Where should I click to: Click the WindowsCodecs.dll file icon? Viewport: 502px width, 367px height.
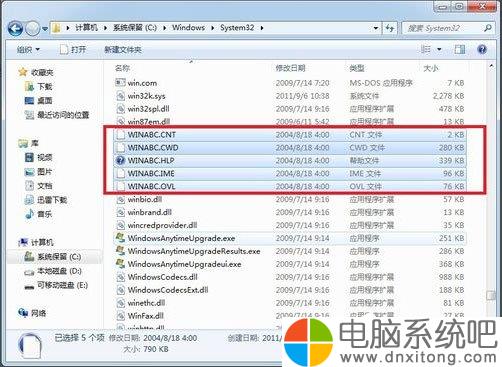tap(120, 277)
